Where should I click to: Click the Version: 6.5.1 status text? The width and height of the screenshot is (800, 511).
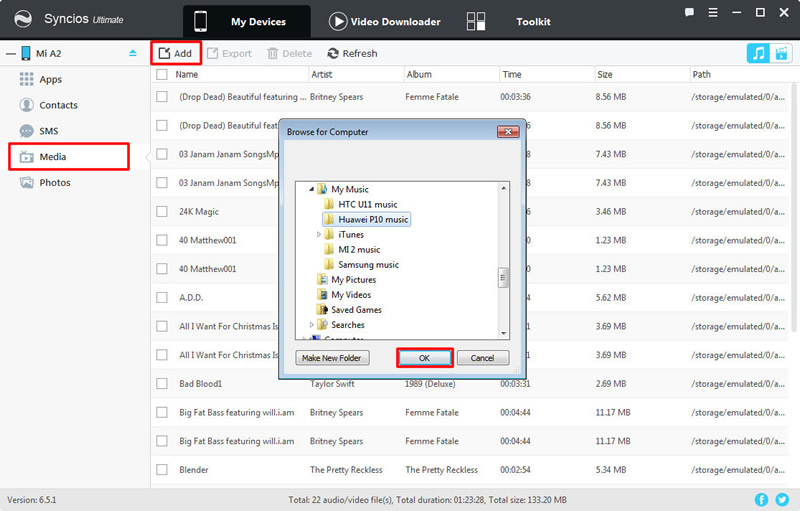click(x=32, y=500)
